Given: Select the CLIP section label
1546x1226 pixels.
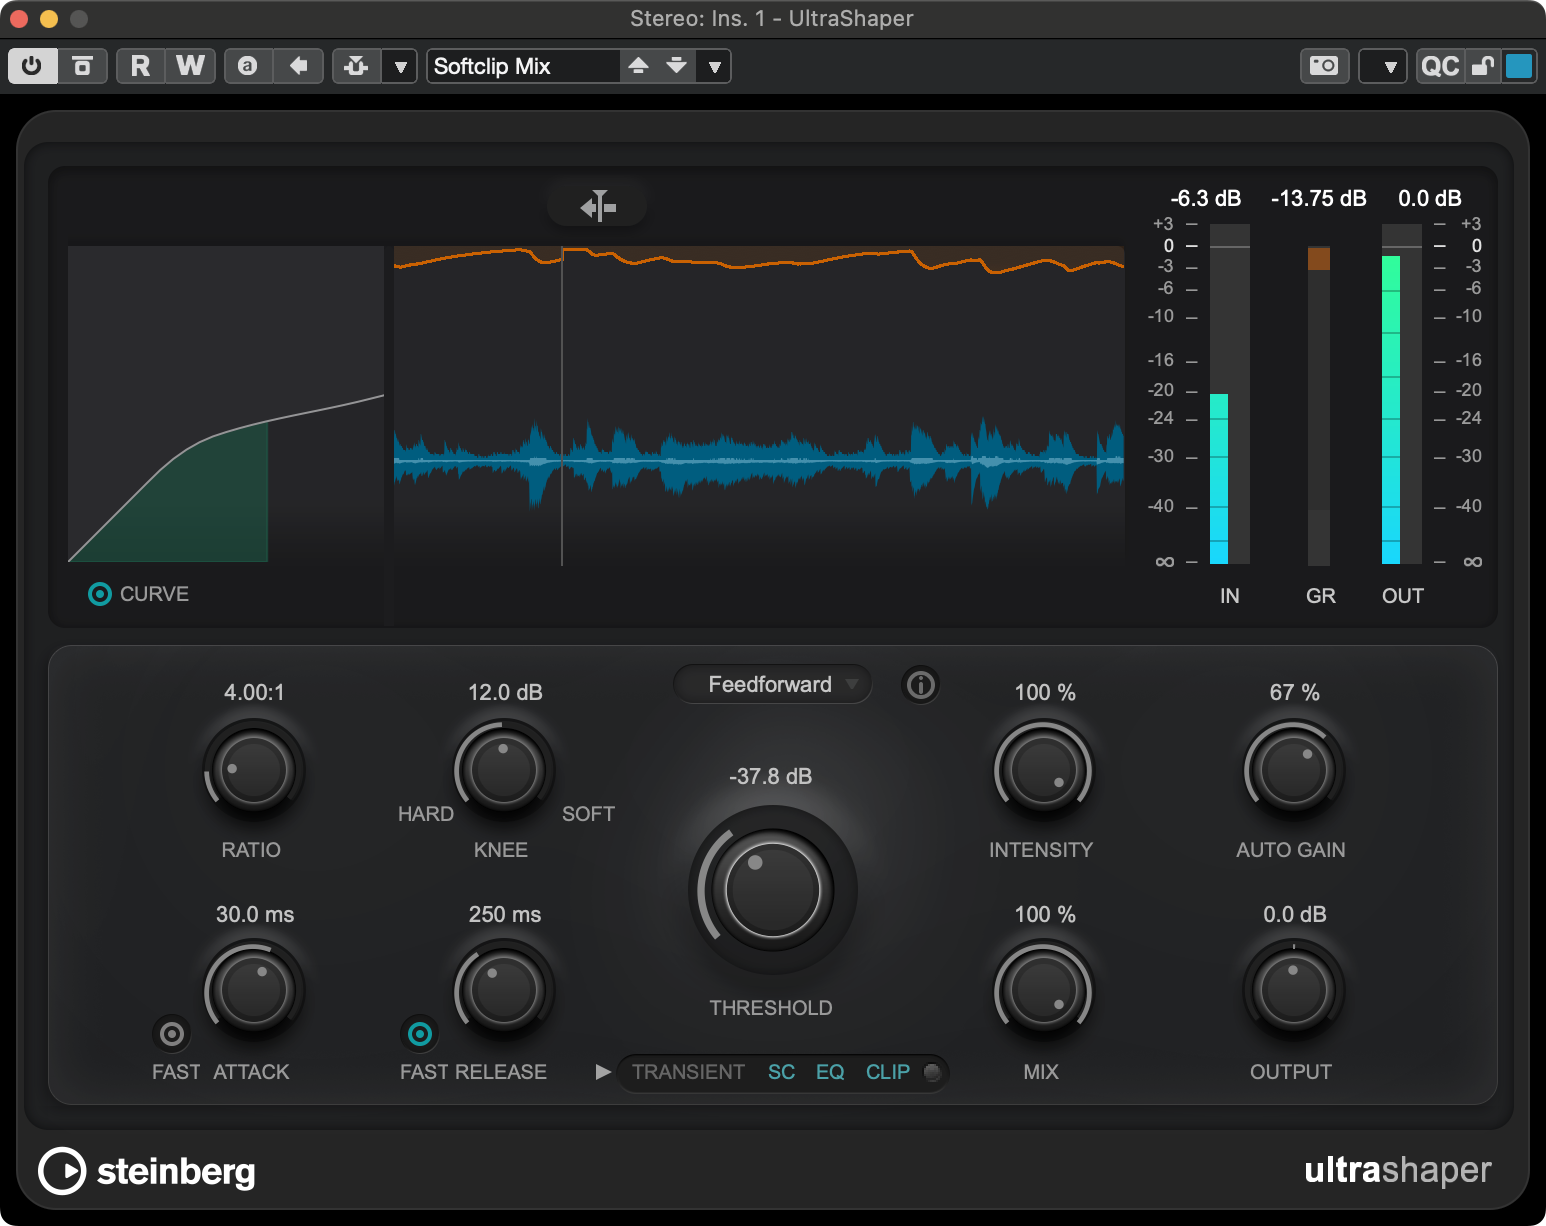Looking at the screenshot, I should [x=887, y=1072].
